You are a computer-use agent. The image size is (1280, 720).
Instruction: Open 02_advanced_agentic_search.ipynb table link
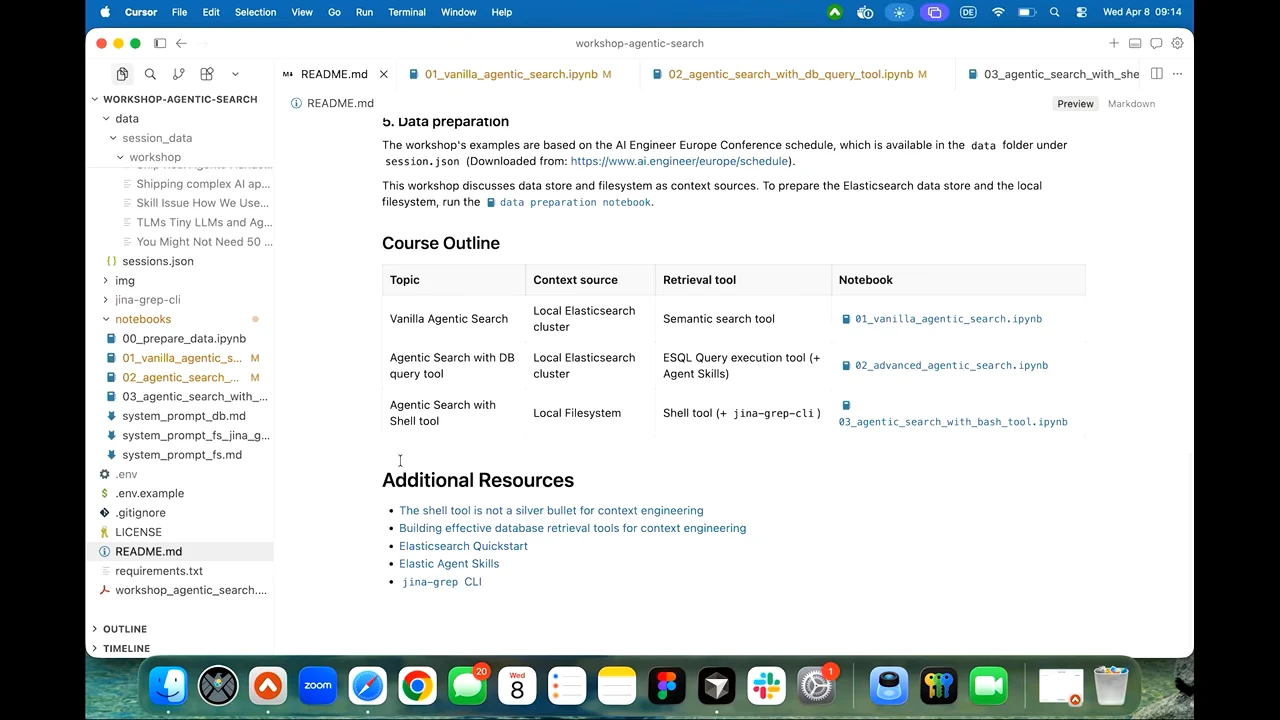point(944,365)
